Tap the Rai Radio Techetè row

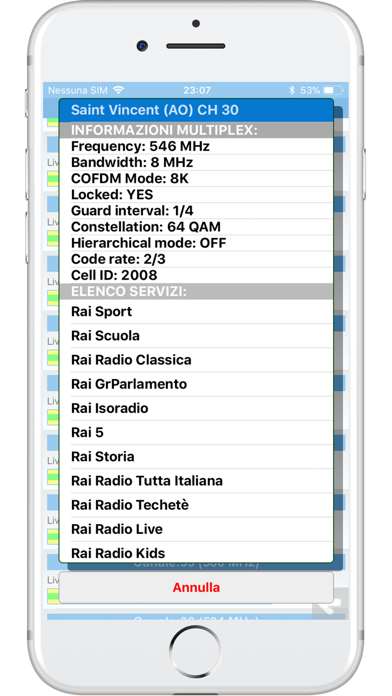196,505
